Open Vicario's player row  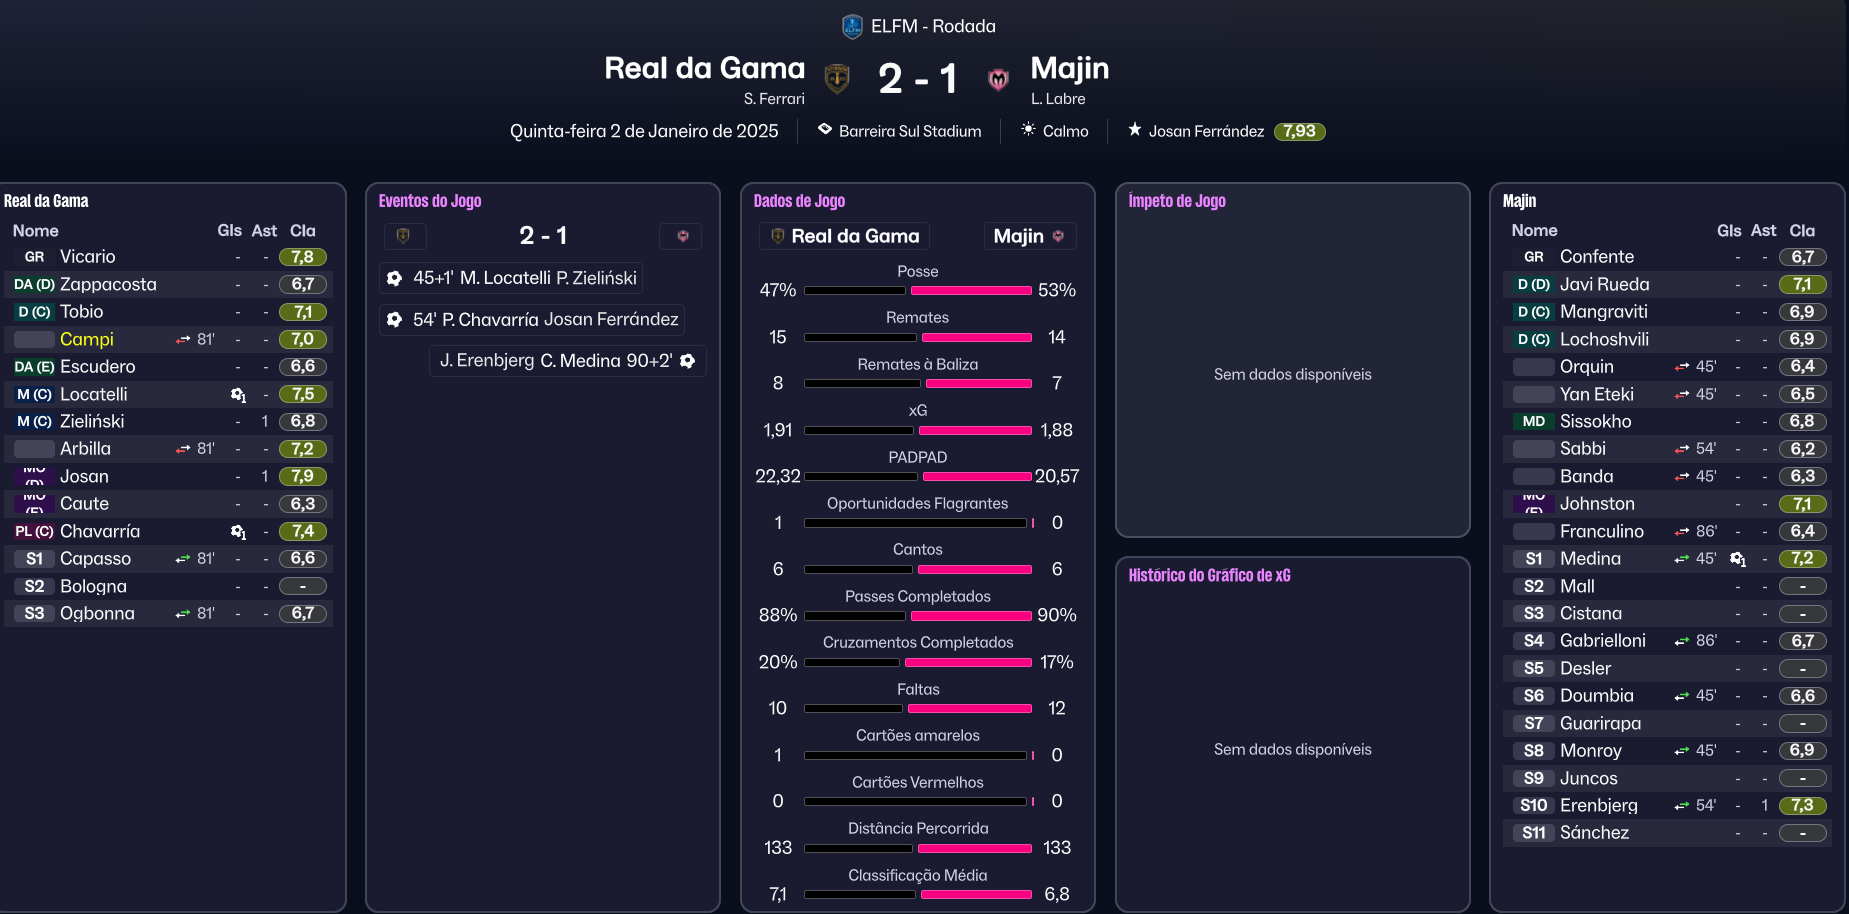pos(88,257)
